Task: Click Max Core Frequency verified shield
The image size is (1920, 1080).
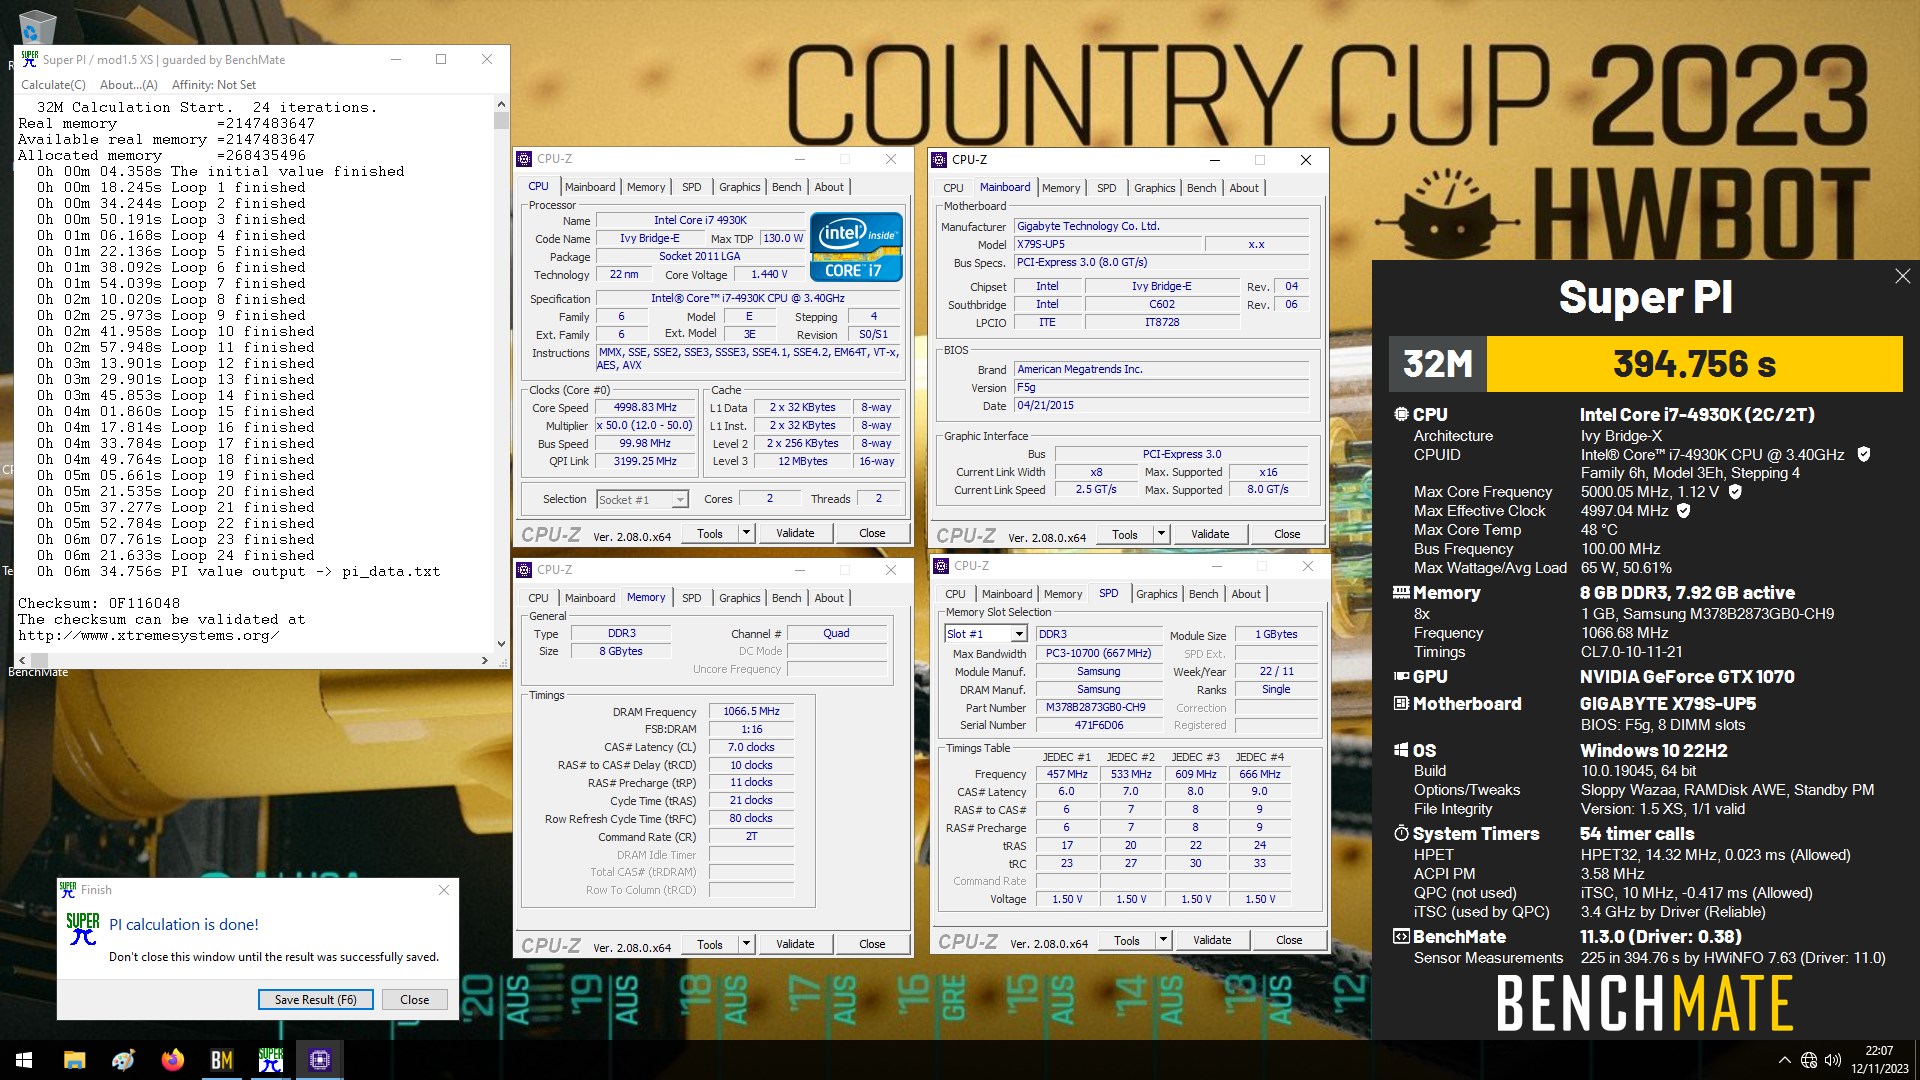Action: coord(1735,492)
